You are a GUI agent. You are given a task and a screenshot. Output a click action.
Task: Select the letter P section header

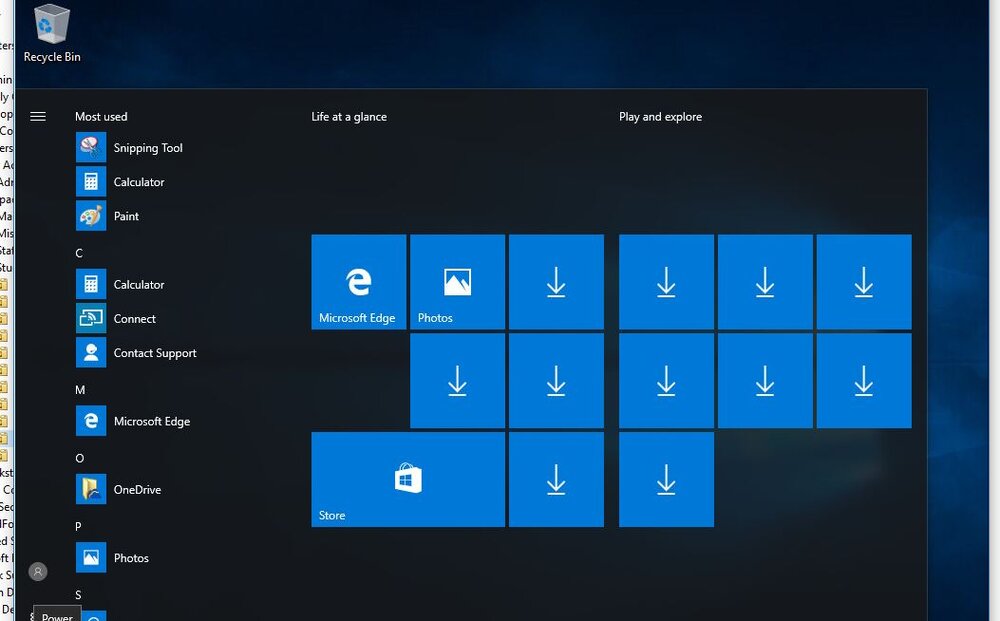tap(78, 526)
